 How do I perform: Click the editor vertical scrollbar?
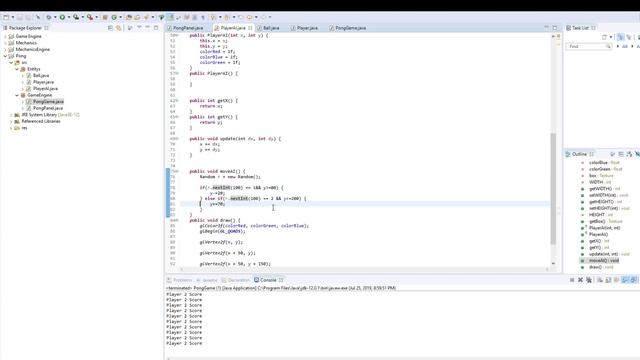tap(553, 188)
